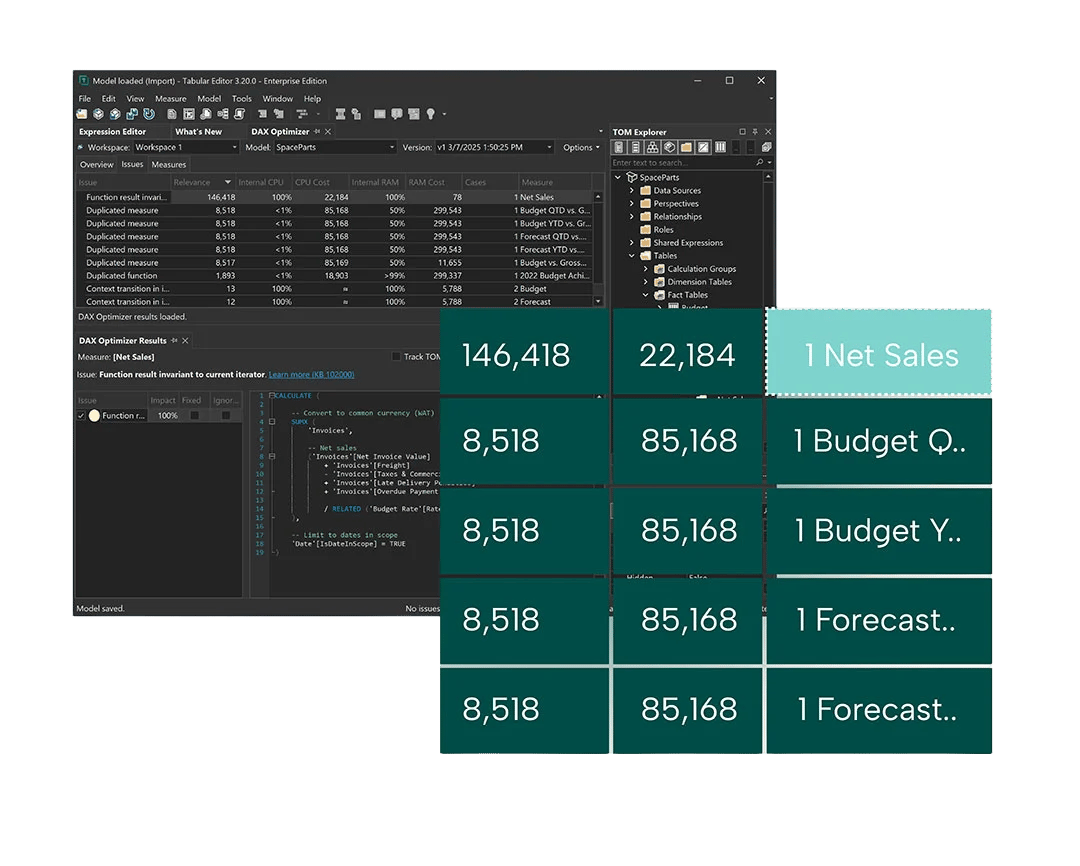Click the scroll-shaped script toolbar icon

click(x=240, y=114)
